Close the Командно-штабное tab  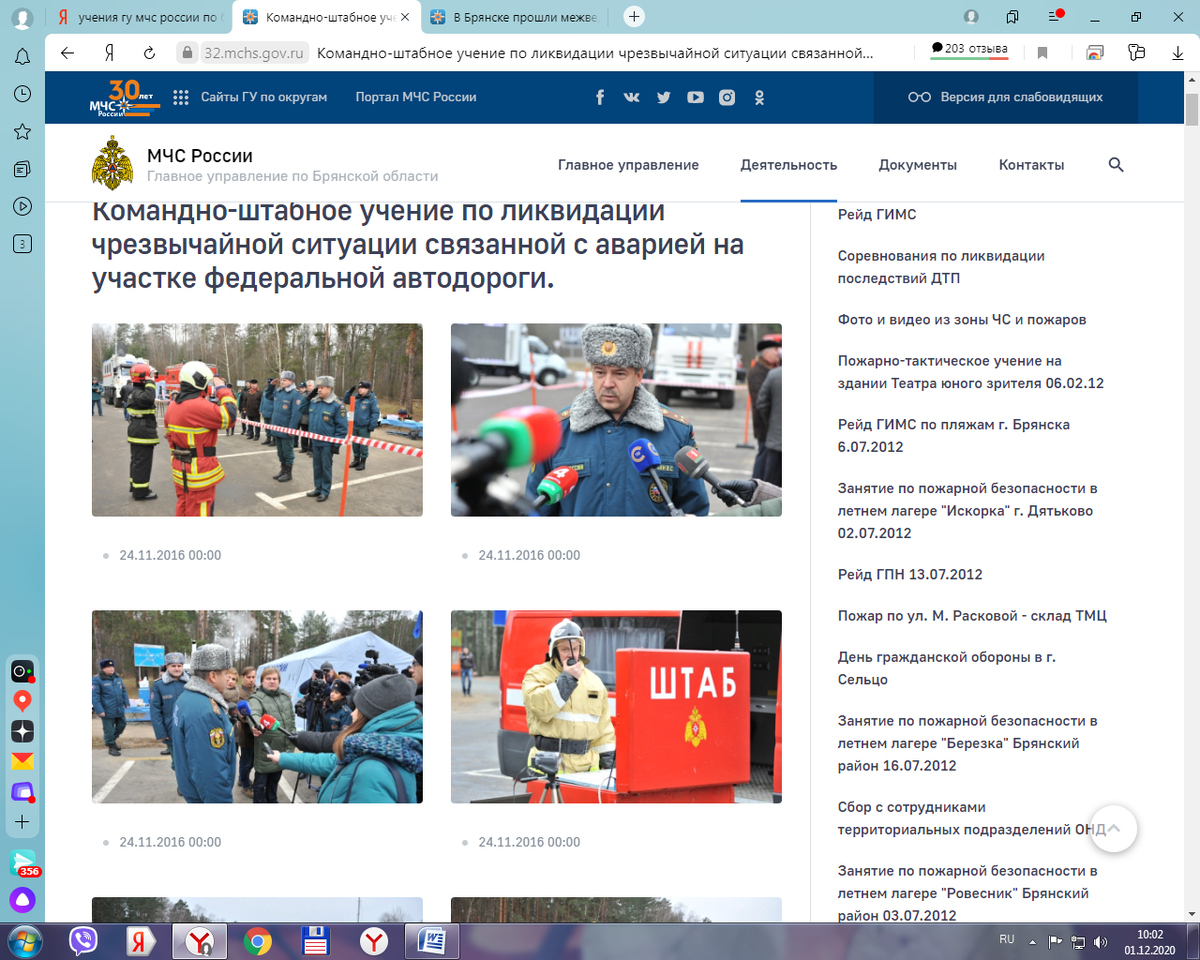pyautogui.click(x=405, y=17)
